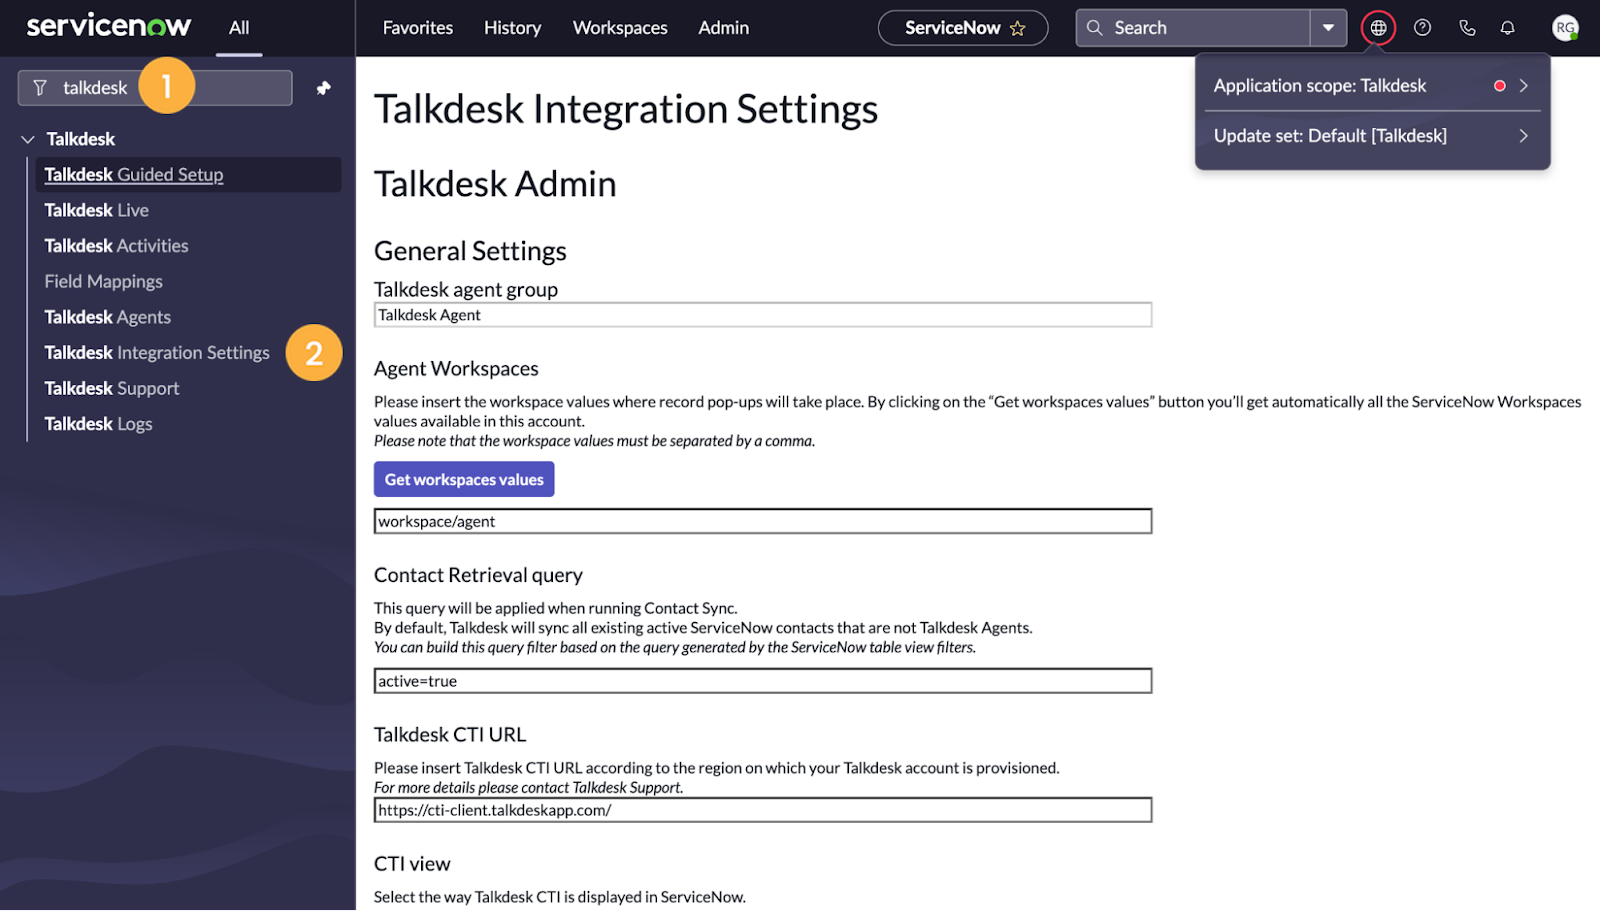Open the RG user avatar menu
The width and height of the screenshot is (1600, 911).
point(1563,27)
